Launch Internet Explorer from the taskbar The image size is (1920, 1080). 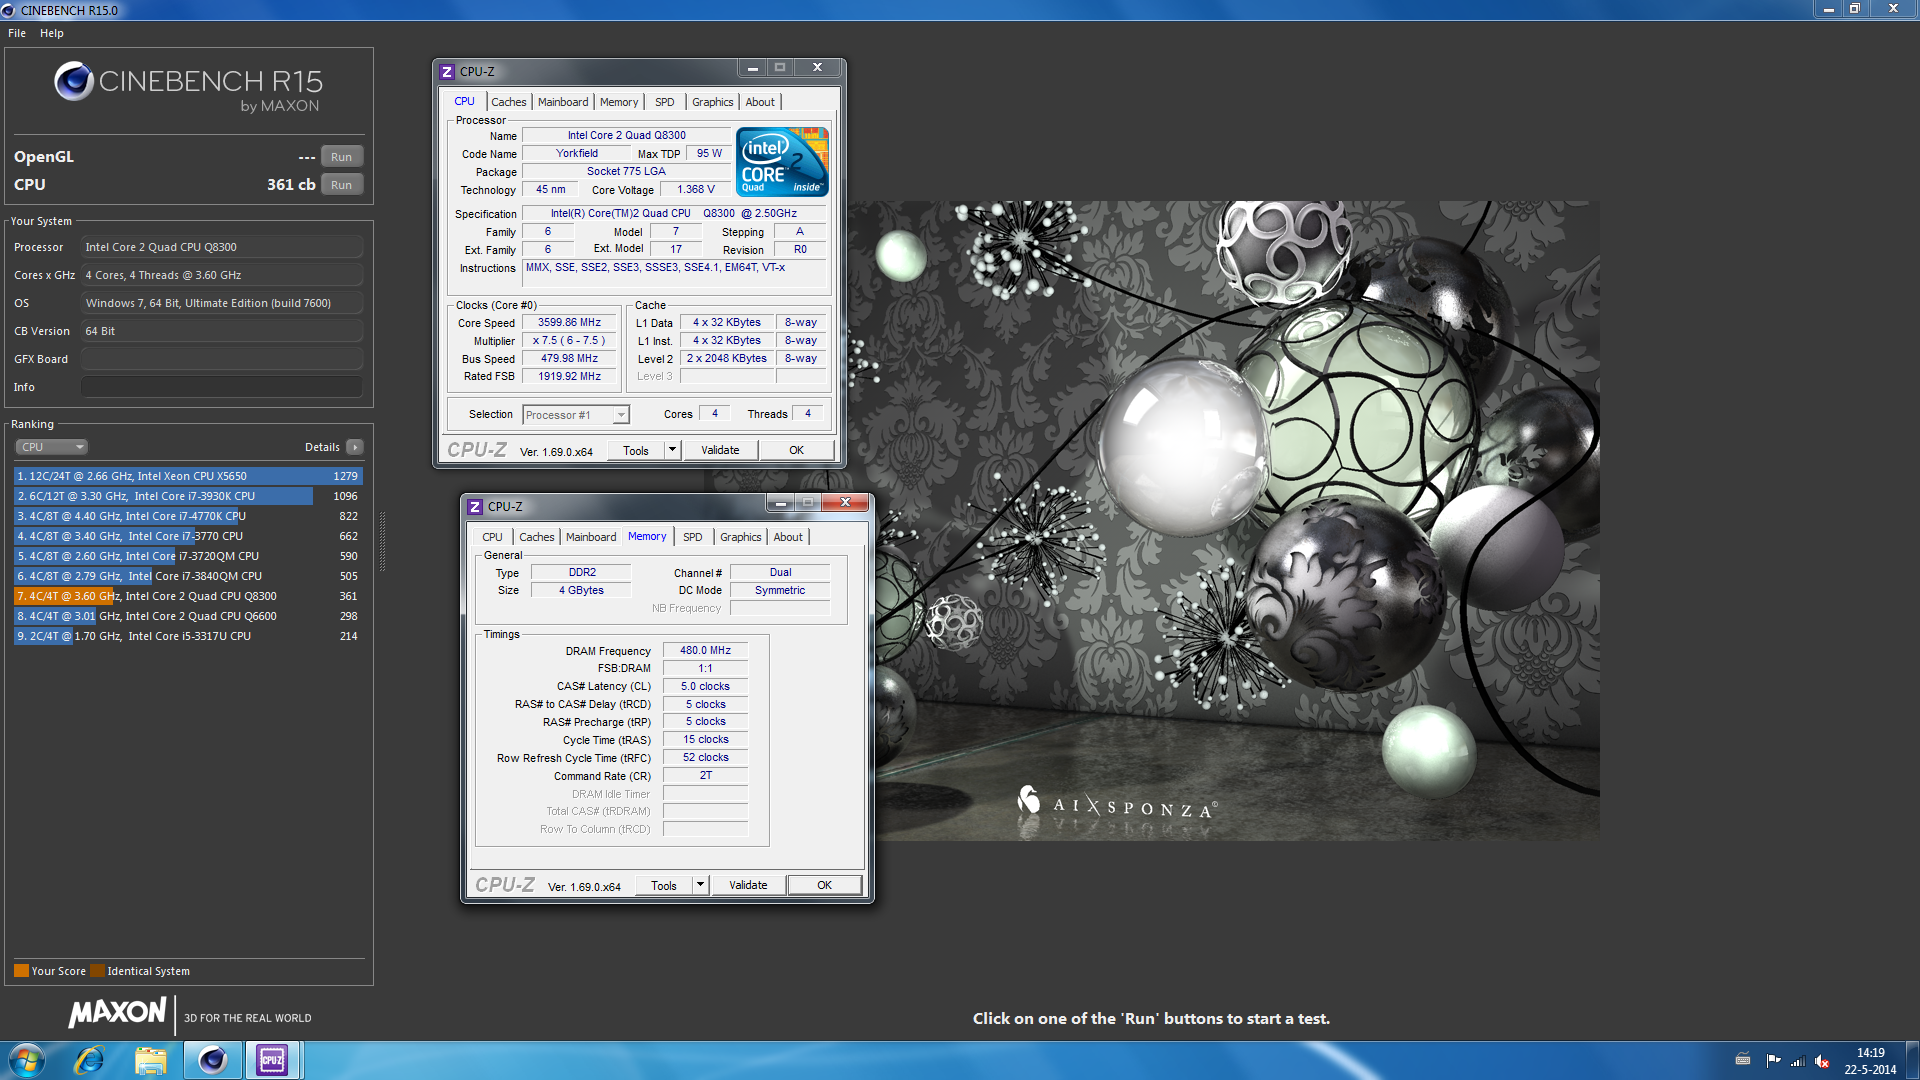[90, 1060]
